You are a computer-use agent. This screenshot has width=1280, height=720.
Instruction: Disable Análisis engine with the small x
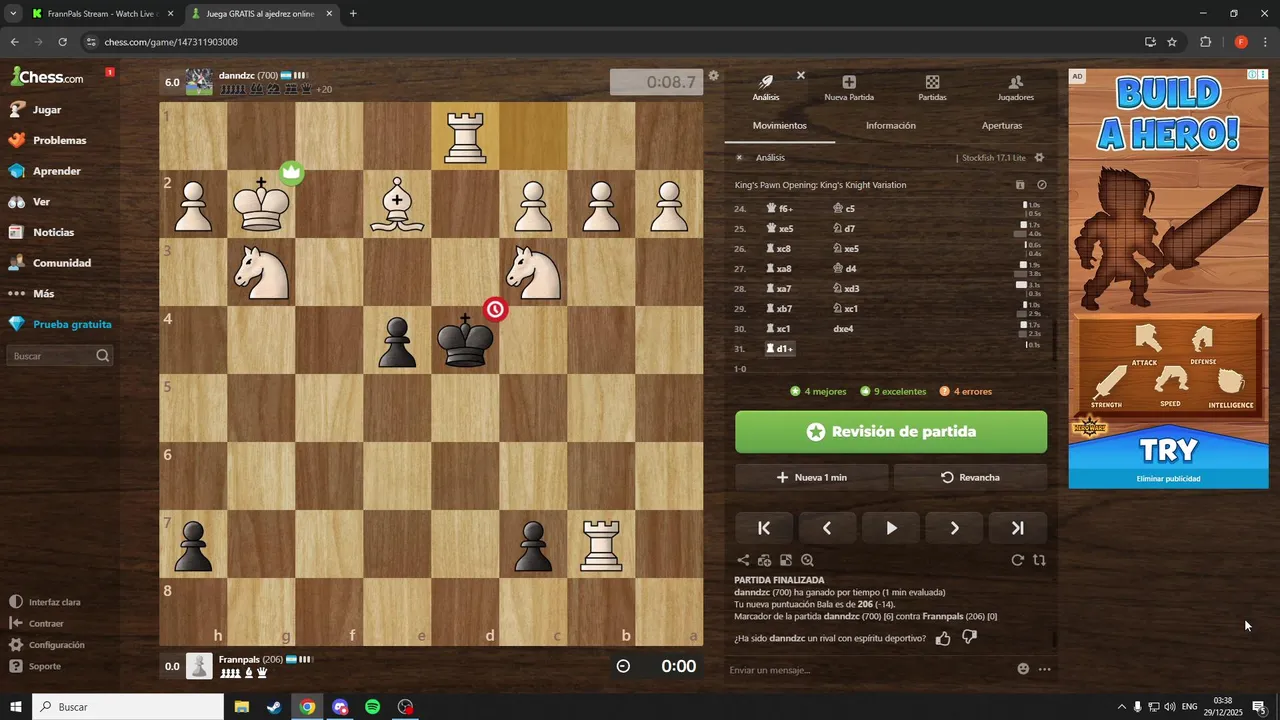coord(739,158)
